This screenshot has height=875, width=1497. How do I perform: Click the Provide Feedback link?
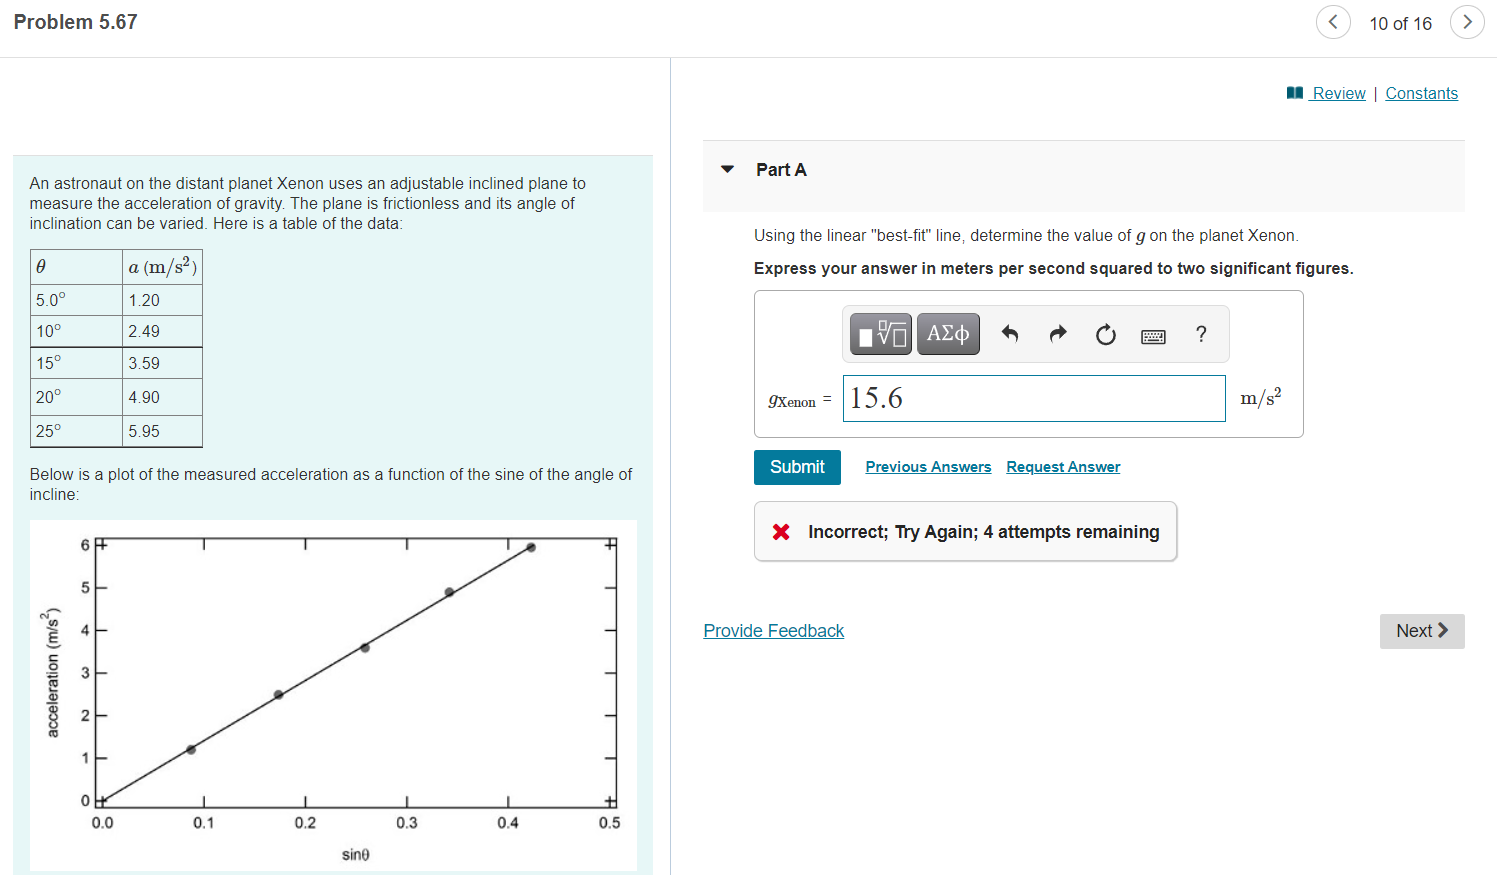773,631
